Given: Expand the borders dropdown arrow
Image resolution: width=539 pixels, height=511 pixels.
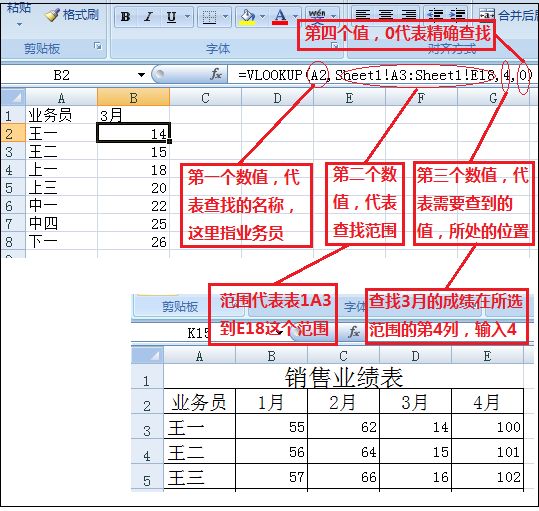Looking at the screenshot, I should (225, 16).
